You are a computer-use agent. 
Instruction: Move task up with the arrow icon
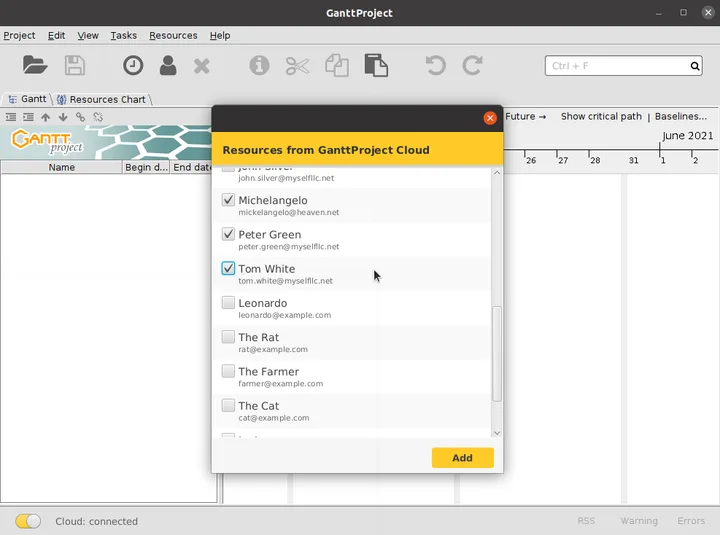point(45,117)
